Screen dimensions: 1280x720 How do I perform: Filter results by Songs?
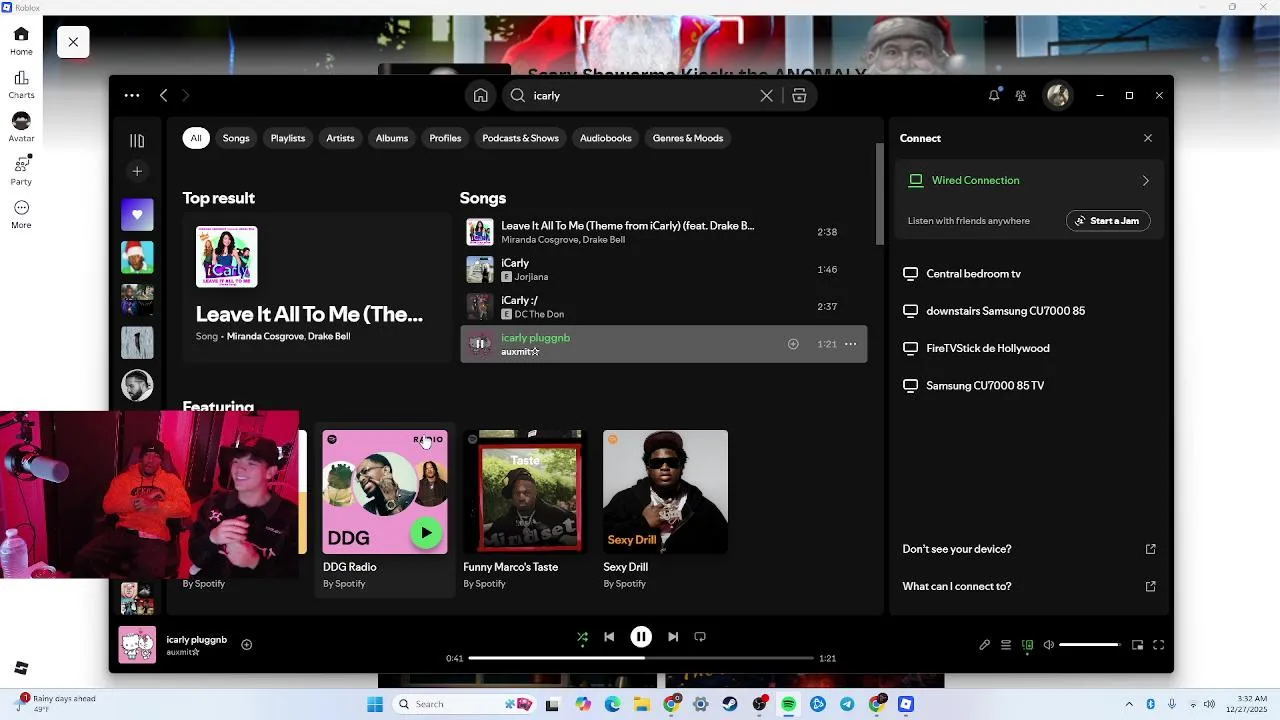236,138
